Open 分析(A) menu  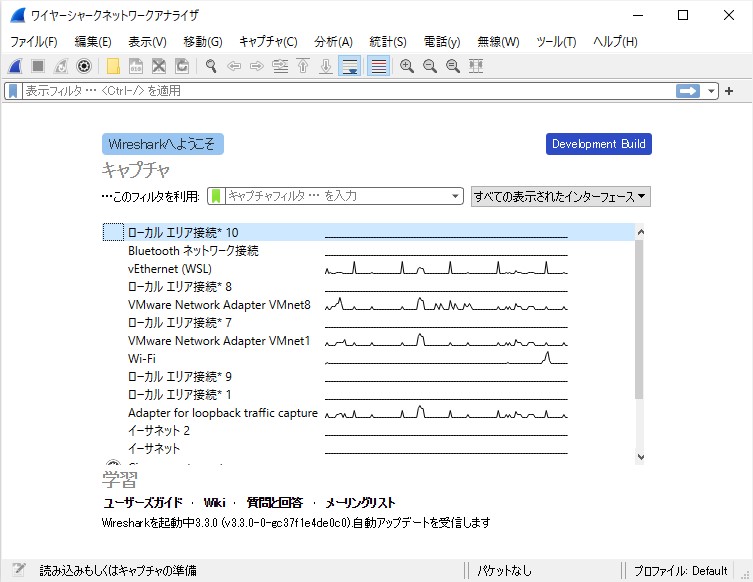click(x=333, y=42)
